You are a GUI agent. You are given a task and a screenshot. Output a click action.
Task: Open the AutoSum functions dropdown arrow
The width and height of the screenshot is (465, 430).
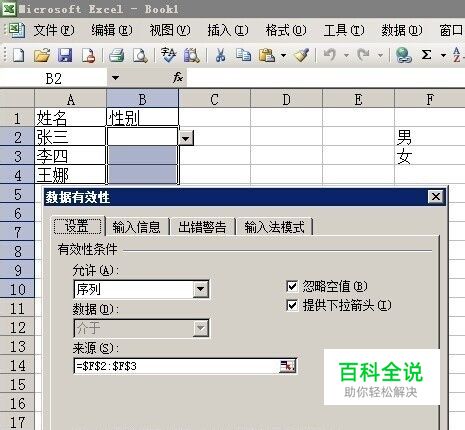coord(443,55)
